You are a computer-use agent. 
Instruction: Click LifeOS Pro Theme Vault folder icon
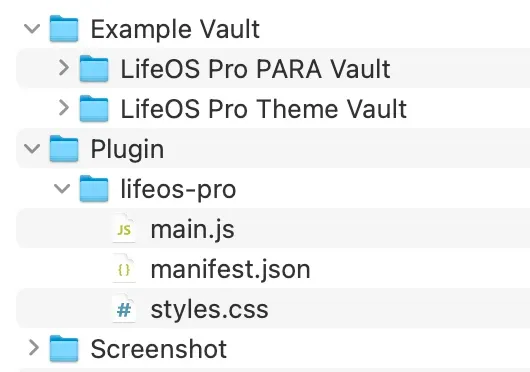point(94,108)
